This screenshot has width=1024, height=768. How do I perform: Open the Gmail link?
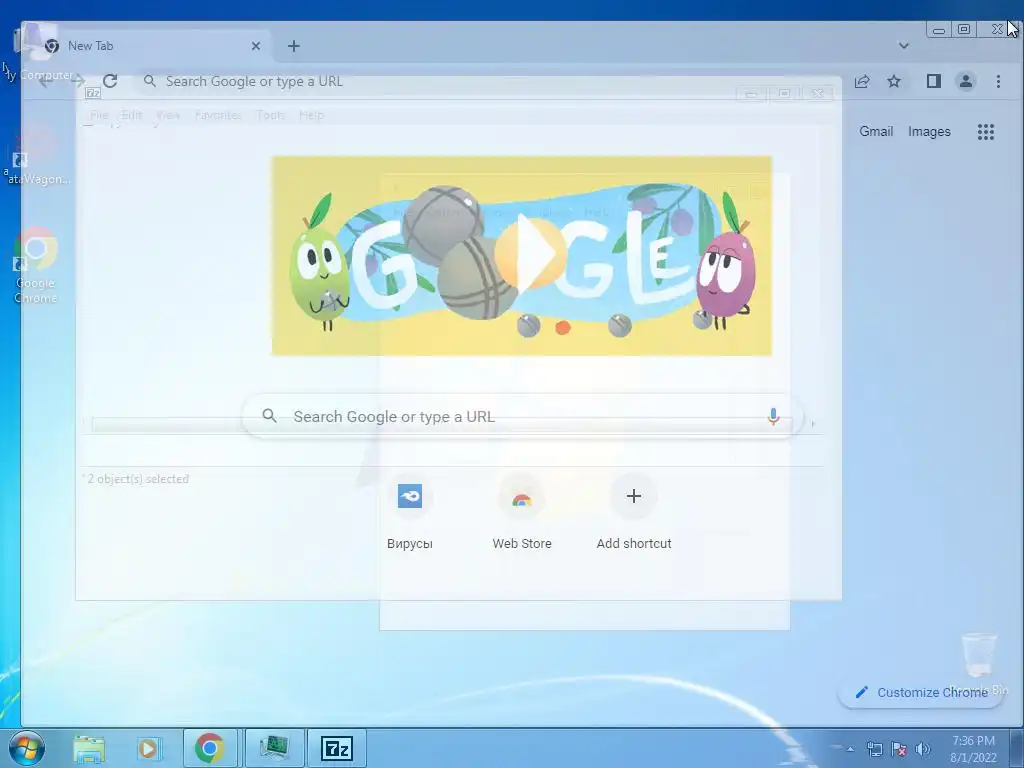coord(876,131)
